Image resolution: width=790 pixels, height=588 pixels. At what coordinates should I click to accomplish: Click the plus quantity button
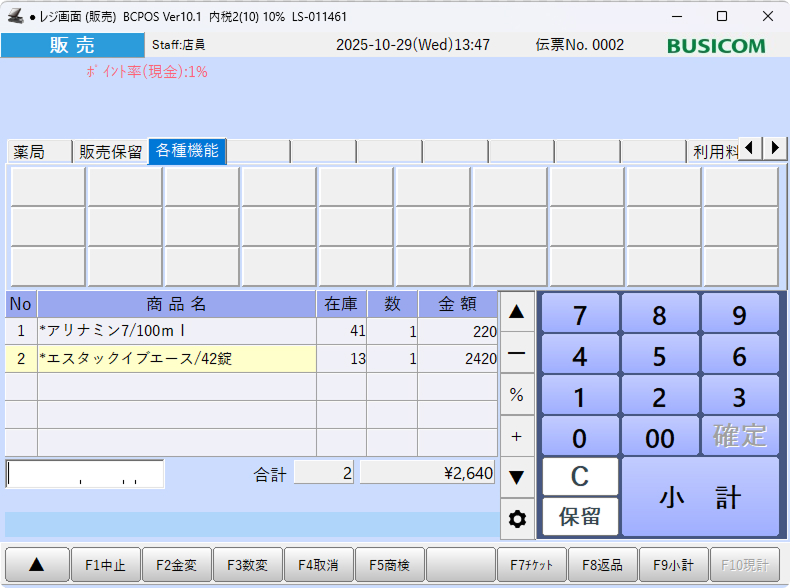pyautogui.click(x=517, y=436)
